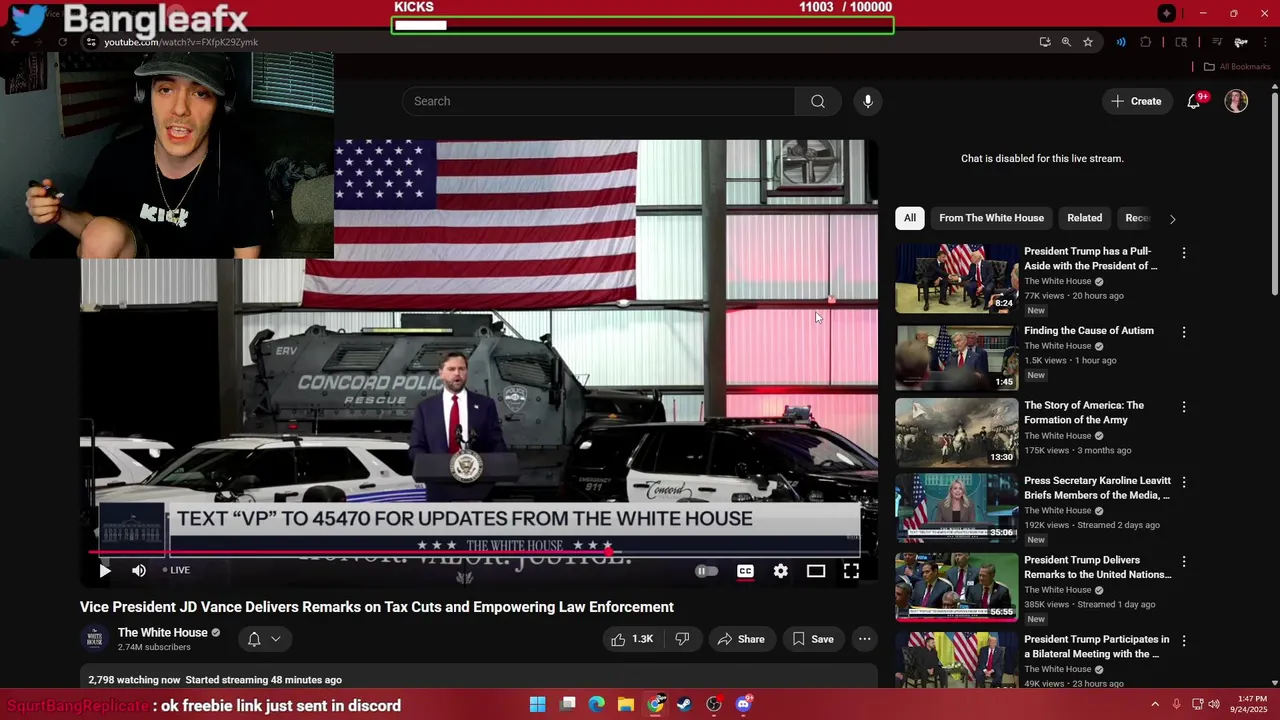Open The Story of America thumbnail

coord(956,432)
